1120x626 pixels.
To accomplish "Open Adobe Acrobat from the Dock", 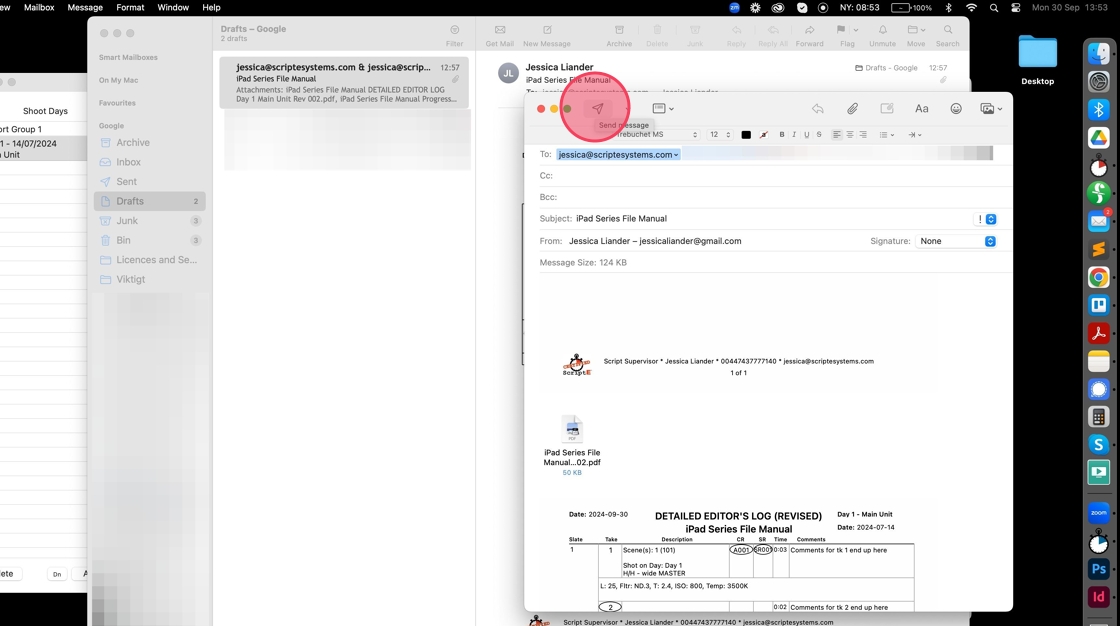I will 1099,333.
